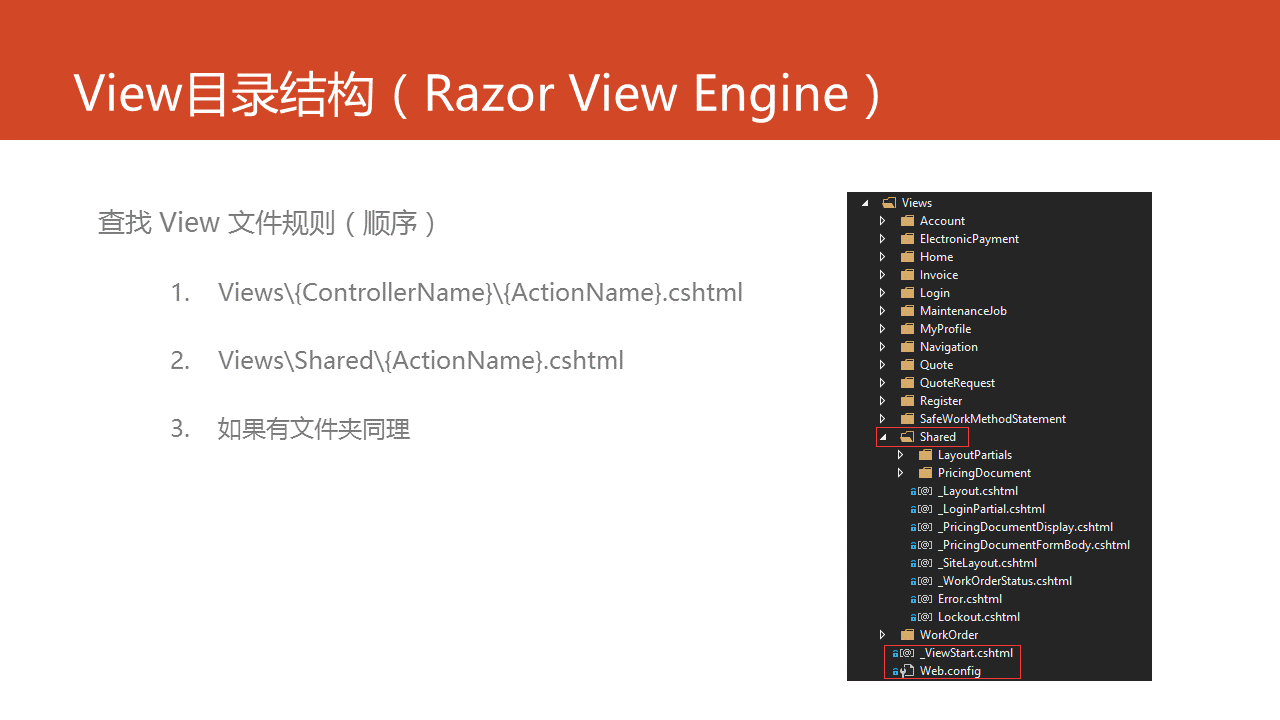Click the Views root folder icon

click(889, 203)
